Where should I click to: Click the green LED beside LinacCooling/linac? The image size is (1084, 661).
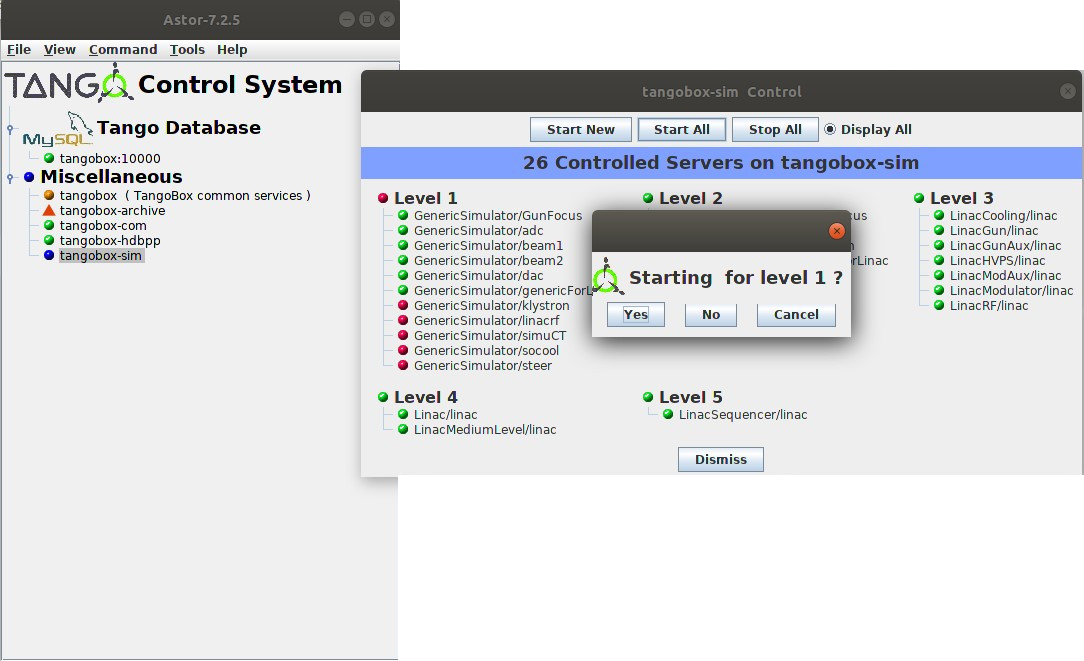(939, 215)
